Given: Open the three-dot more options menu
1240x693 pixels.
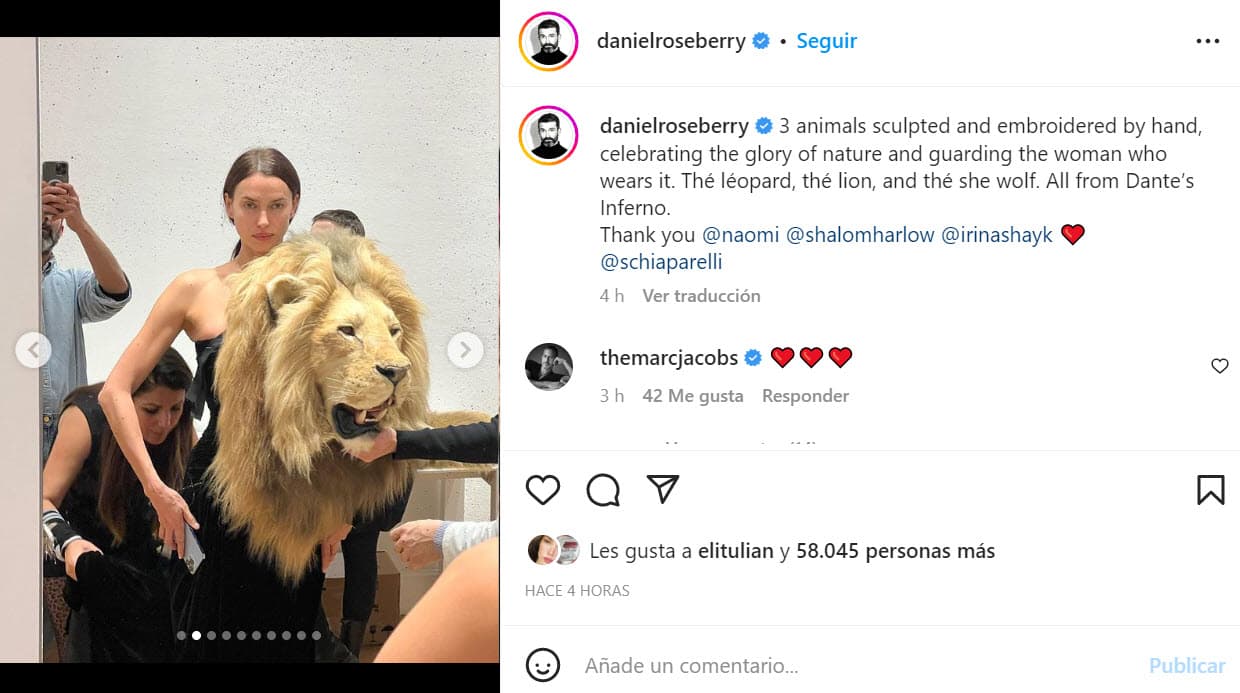Looking at the screenshot, I should (1208, 42).
